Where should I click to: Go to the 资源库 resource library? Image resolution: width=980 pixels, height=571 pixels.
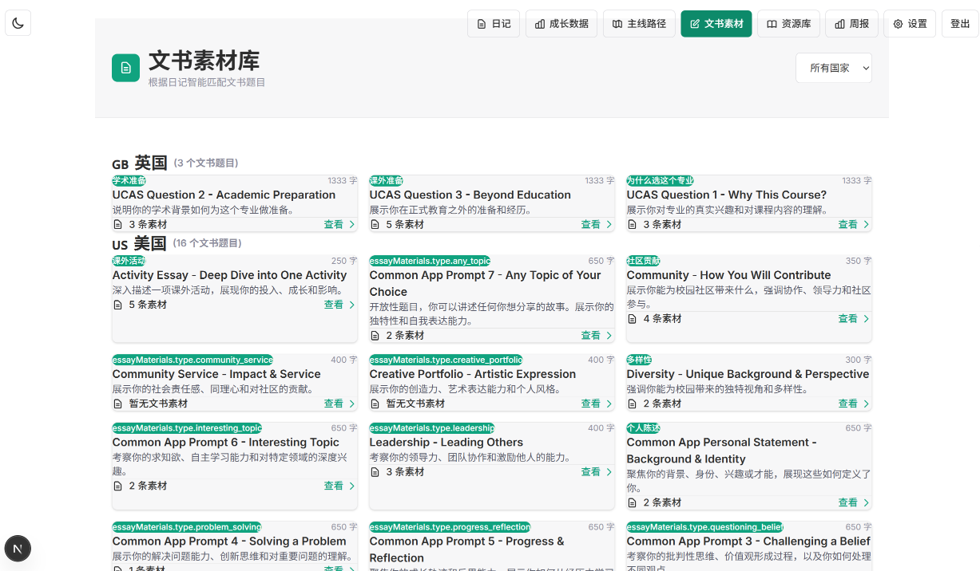788,24
